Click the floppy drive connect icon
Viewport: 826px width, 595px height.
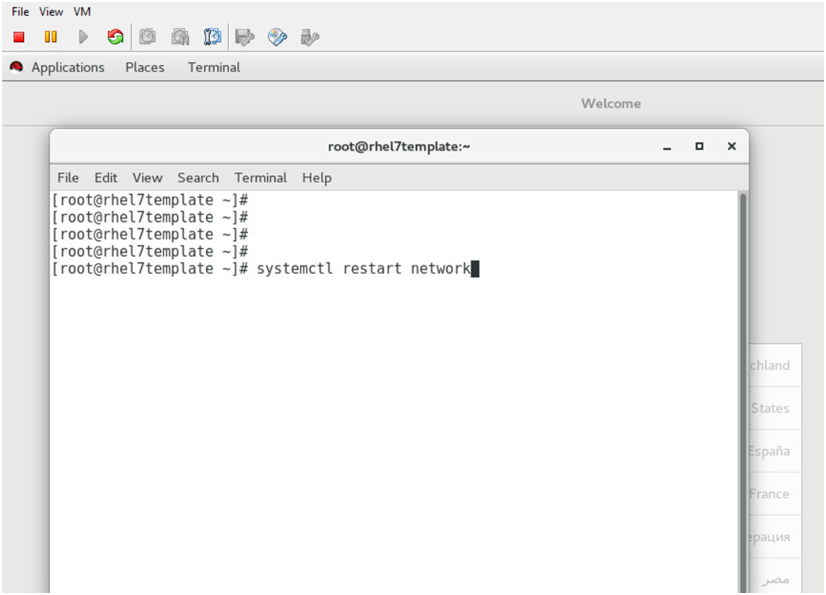[x=244, y=37]
